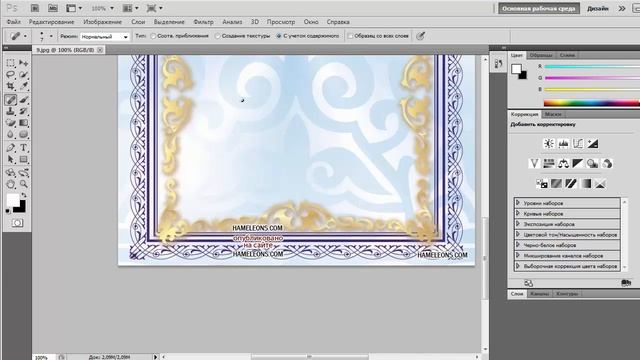Switch to the 'Каналы' tab
640x360 pixels.
click(x=540, y=294)
